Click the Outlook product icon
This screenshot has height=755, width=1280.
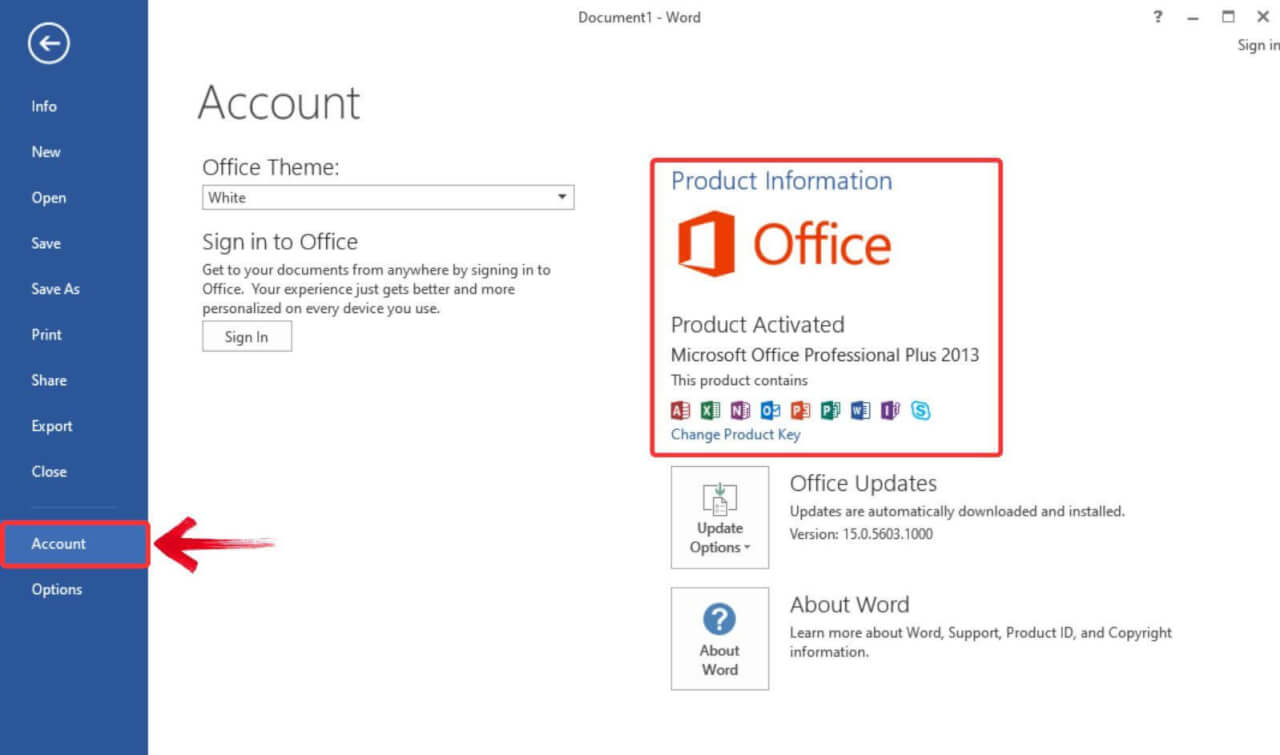(770, 410)
